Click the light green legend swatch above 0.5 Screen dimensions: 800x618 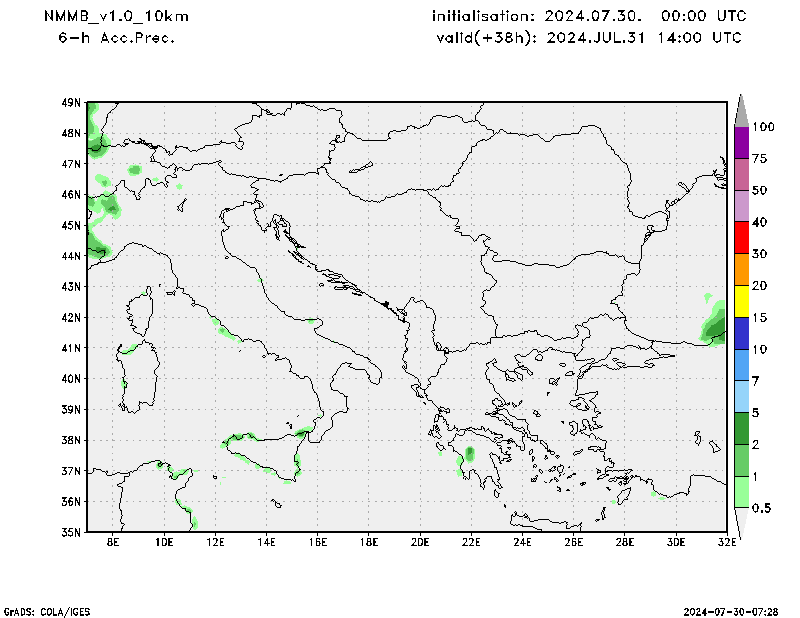coord(741,492)
